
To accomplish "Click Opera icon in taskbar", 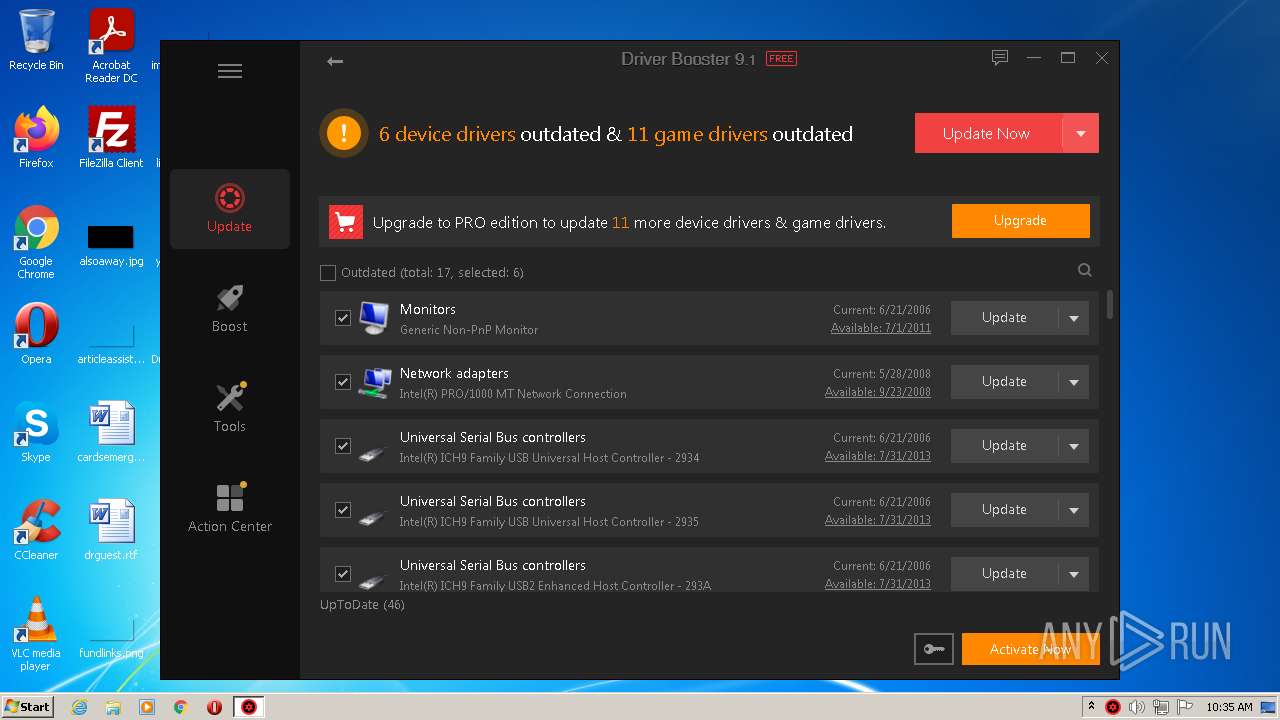I will [214, 707].
